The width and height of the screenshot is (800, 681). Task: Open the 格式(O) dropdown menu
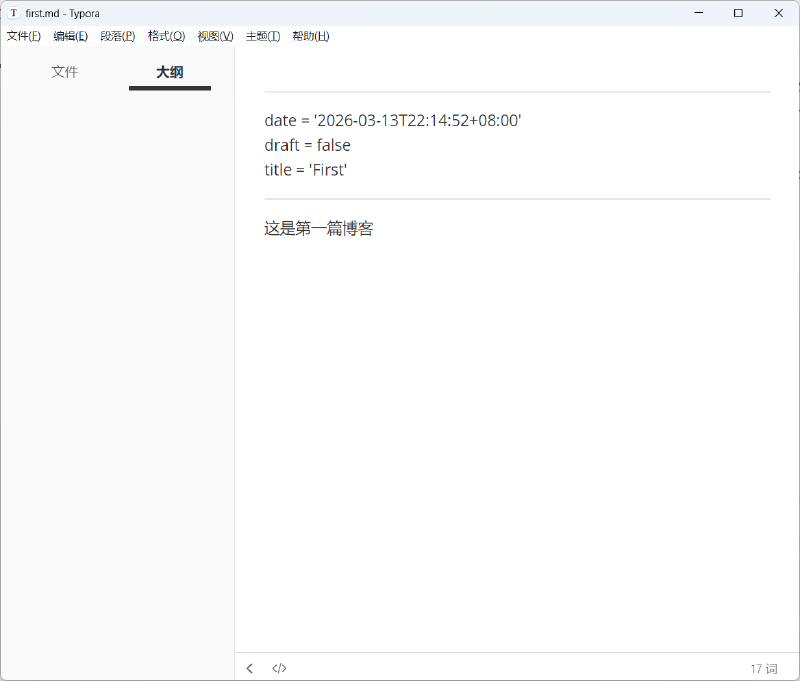point(165,36)
